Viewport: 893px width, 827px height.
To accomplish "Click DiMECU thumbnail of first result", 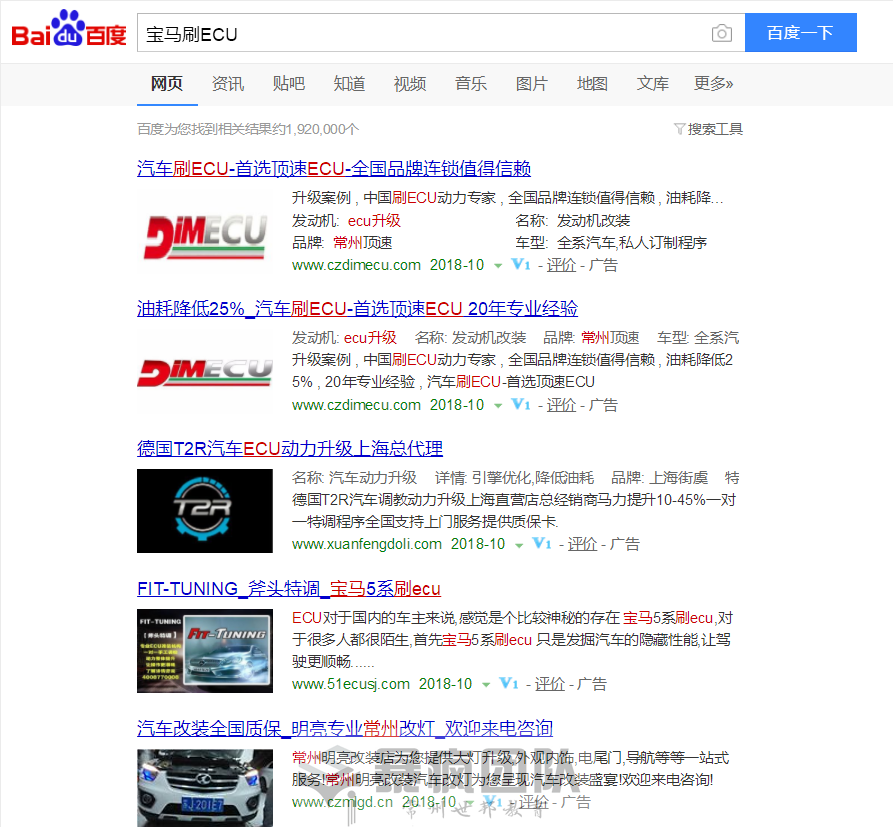I will (205, 232).
